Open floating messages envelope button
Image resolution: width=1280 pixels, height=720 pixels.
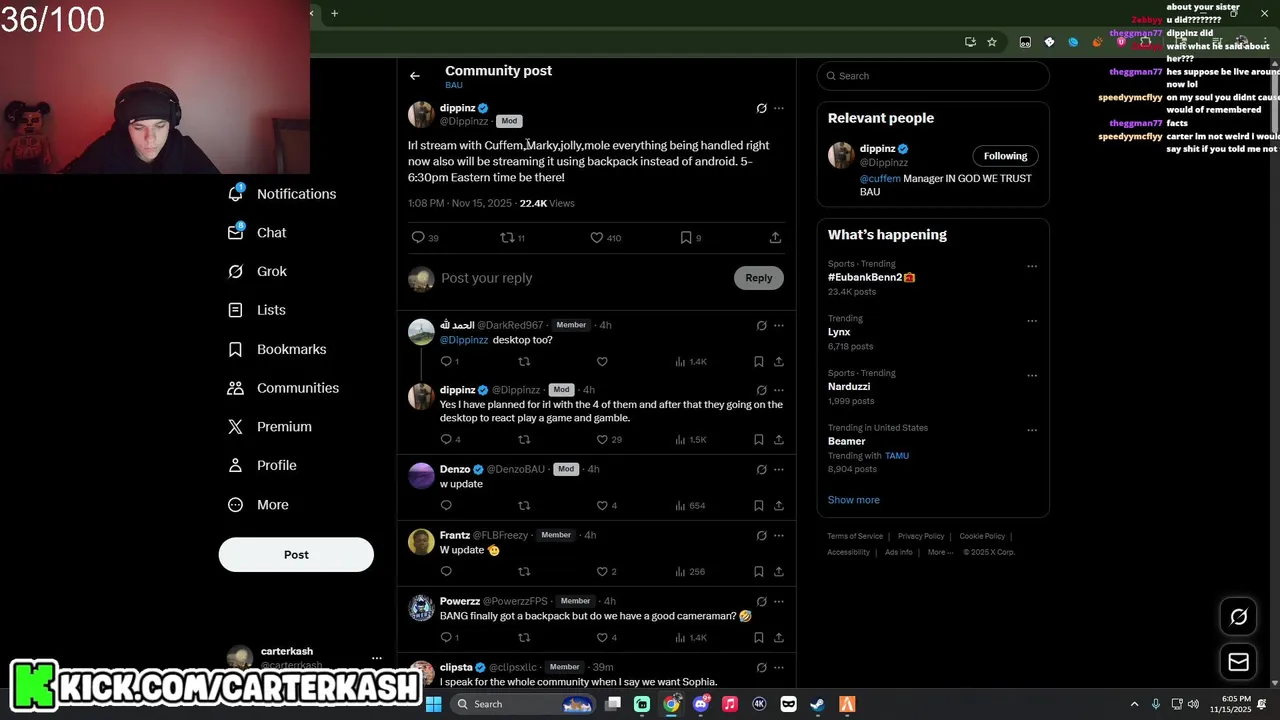tap(1238, 662)
